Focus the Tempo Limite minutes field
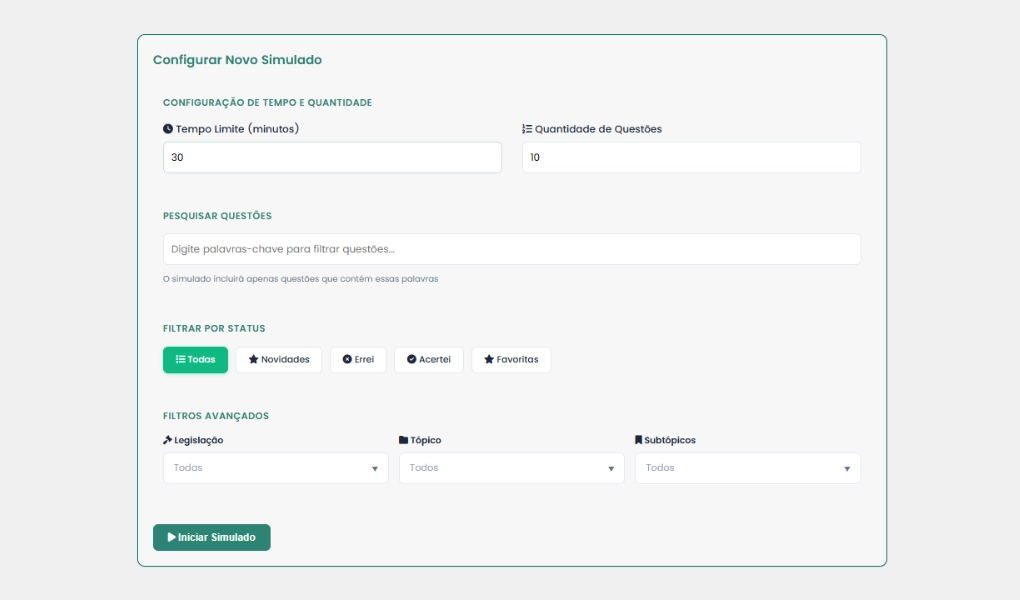 pyautogui.click(x=332, y=158)
